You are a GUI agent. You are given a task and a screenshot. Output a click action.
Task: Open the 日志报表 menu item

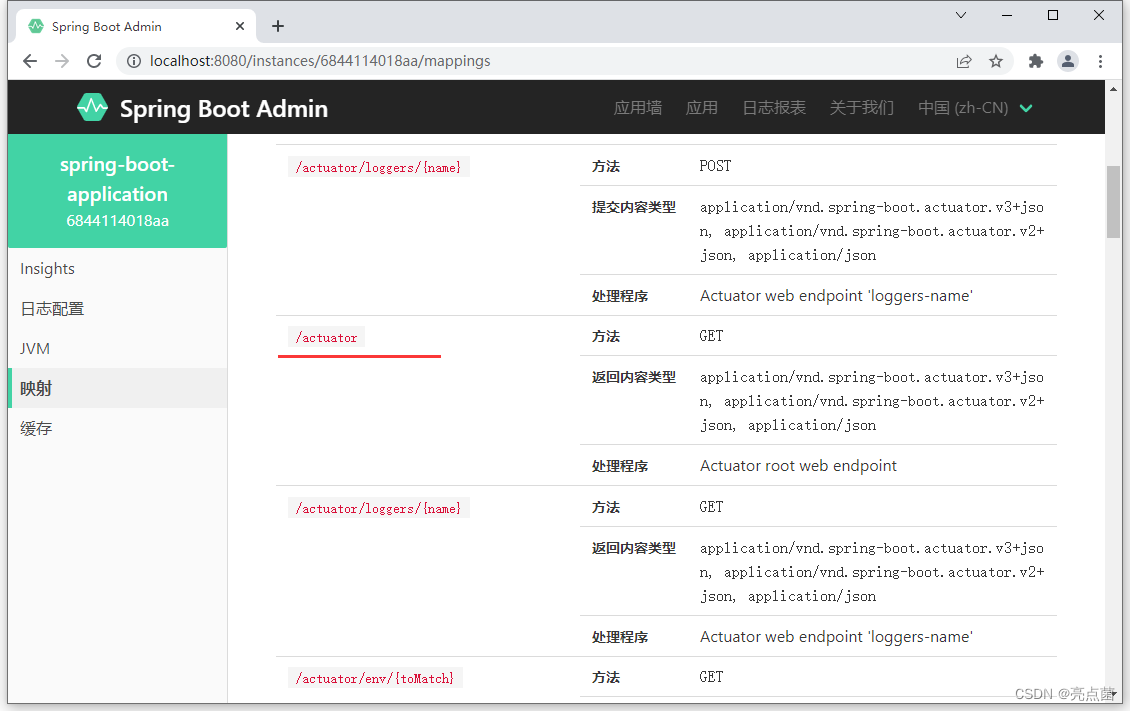tap(774, 107)
